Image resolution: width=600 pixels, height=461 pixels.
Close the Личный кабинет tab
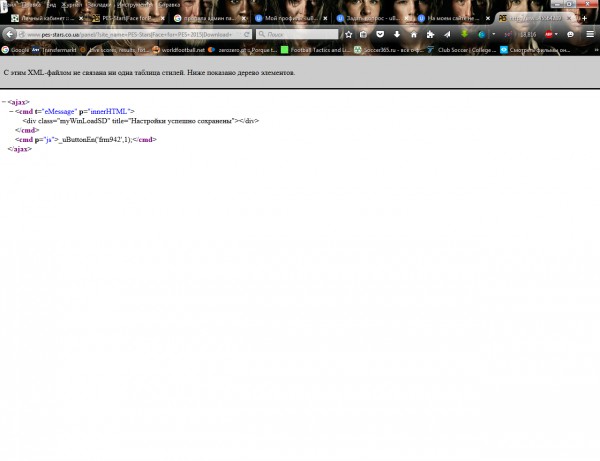tap(81, 18)
